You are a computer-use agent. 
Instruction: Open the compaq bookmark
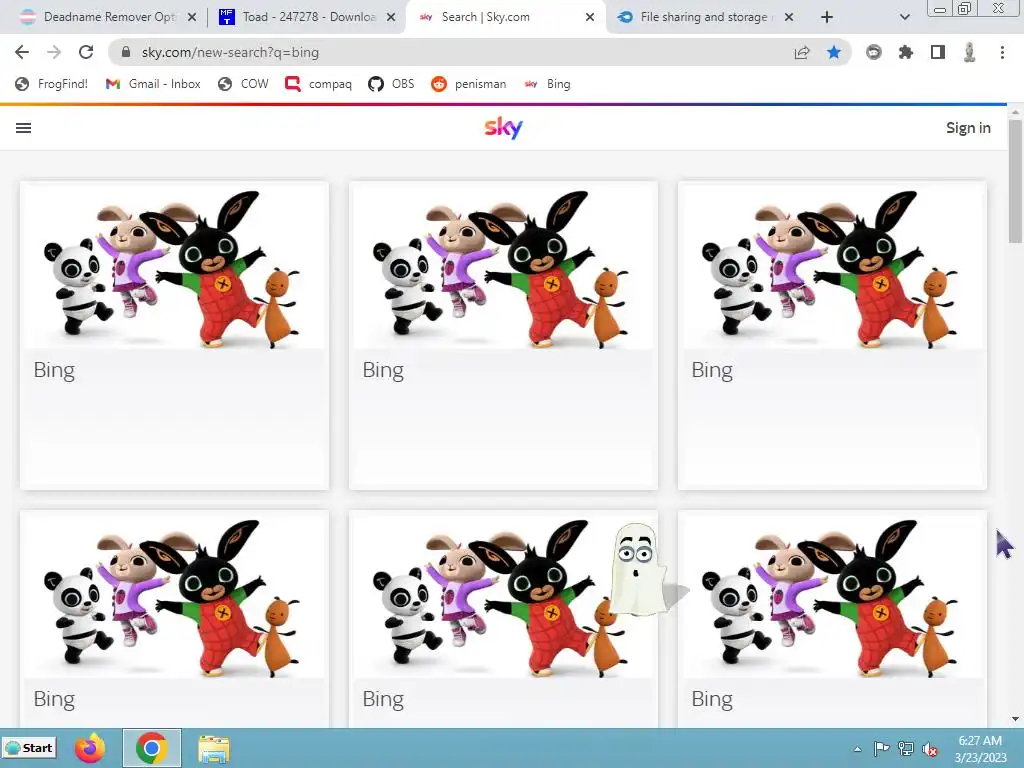[x=319, y=84]
